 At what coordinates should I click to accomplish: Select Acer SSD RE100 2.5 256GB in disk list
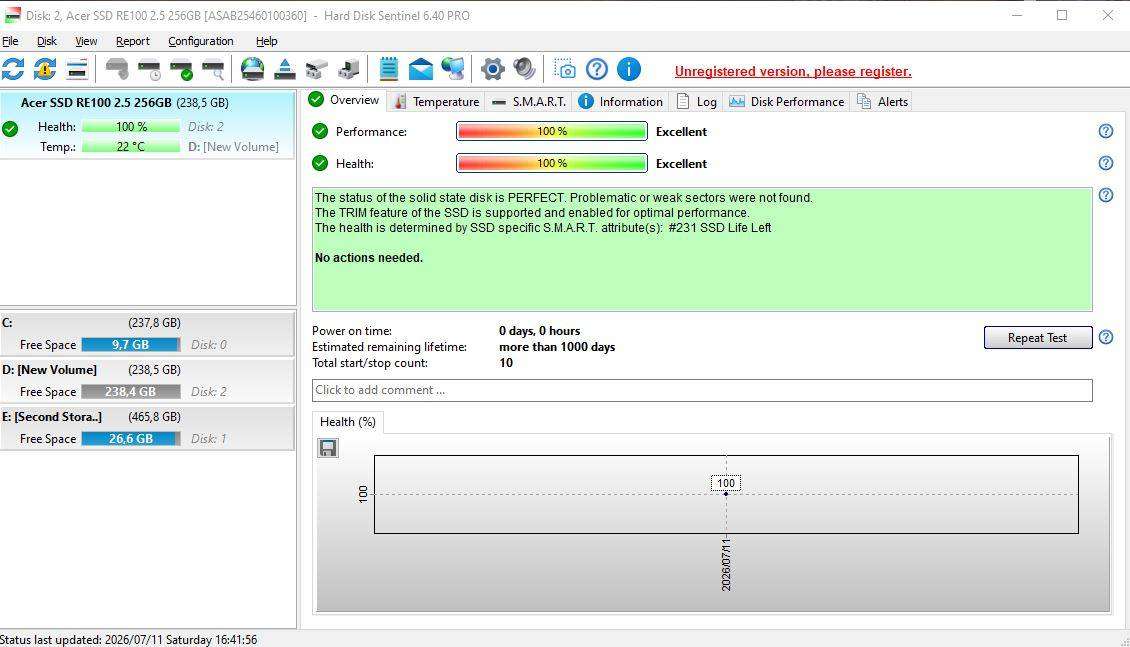(x=147, y=124)
